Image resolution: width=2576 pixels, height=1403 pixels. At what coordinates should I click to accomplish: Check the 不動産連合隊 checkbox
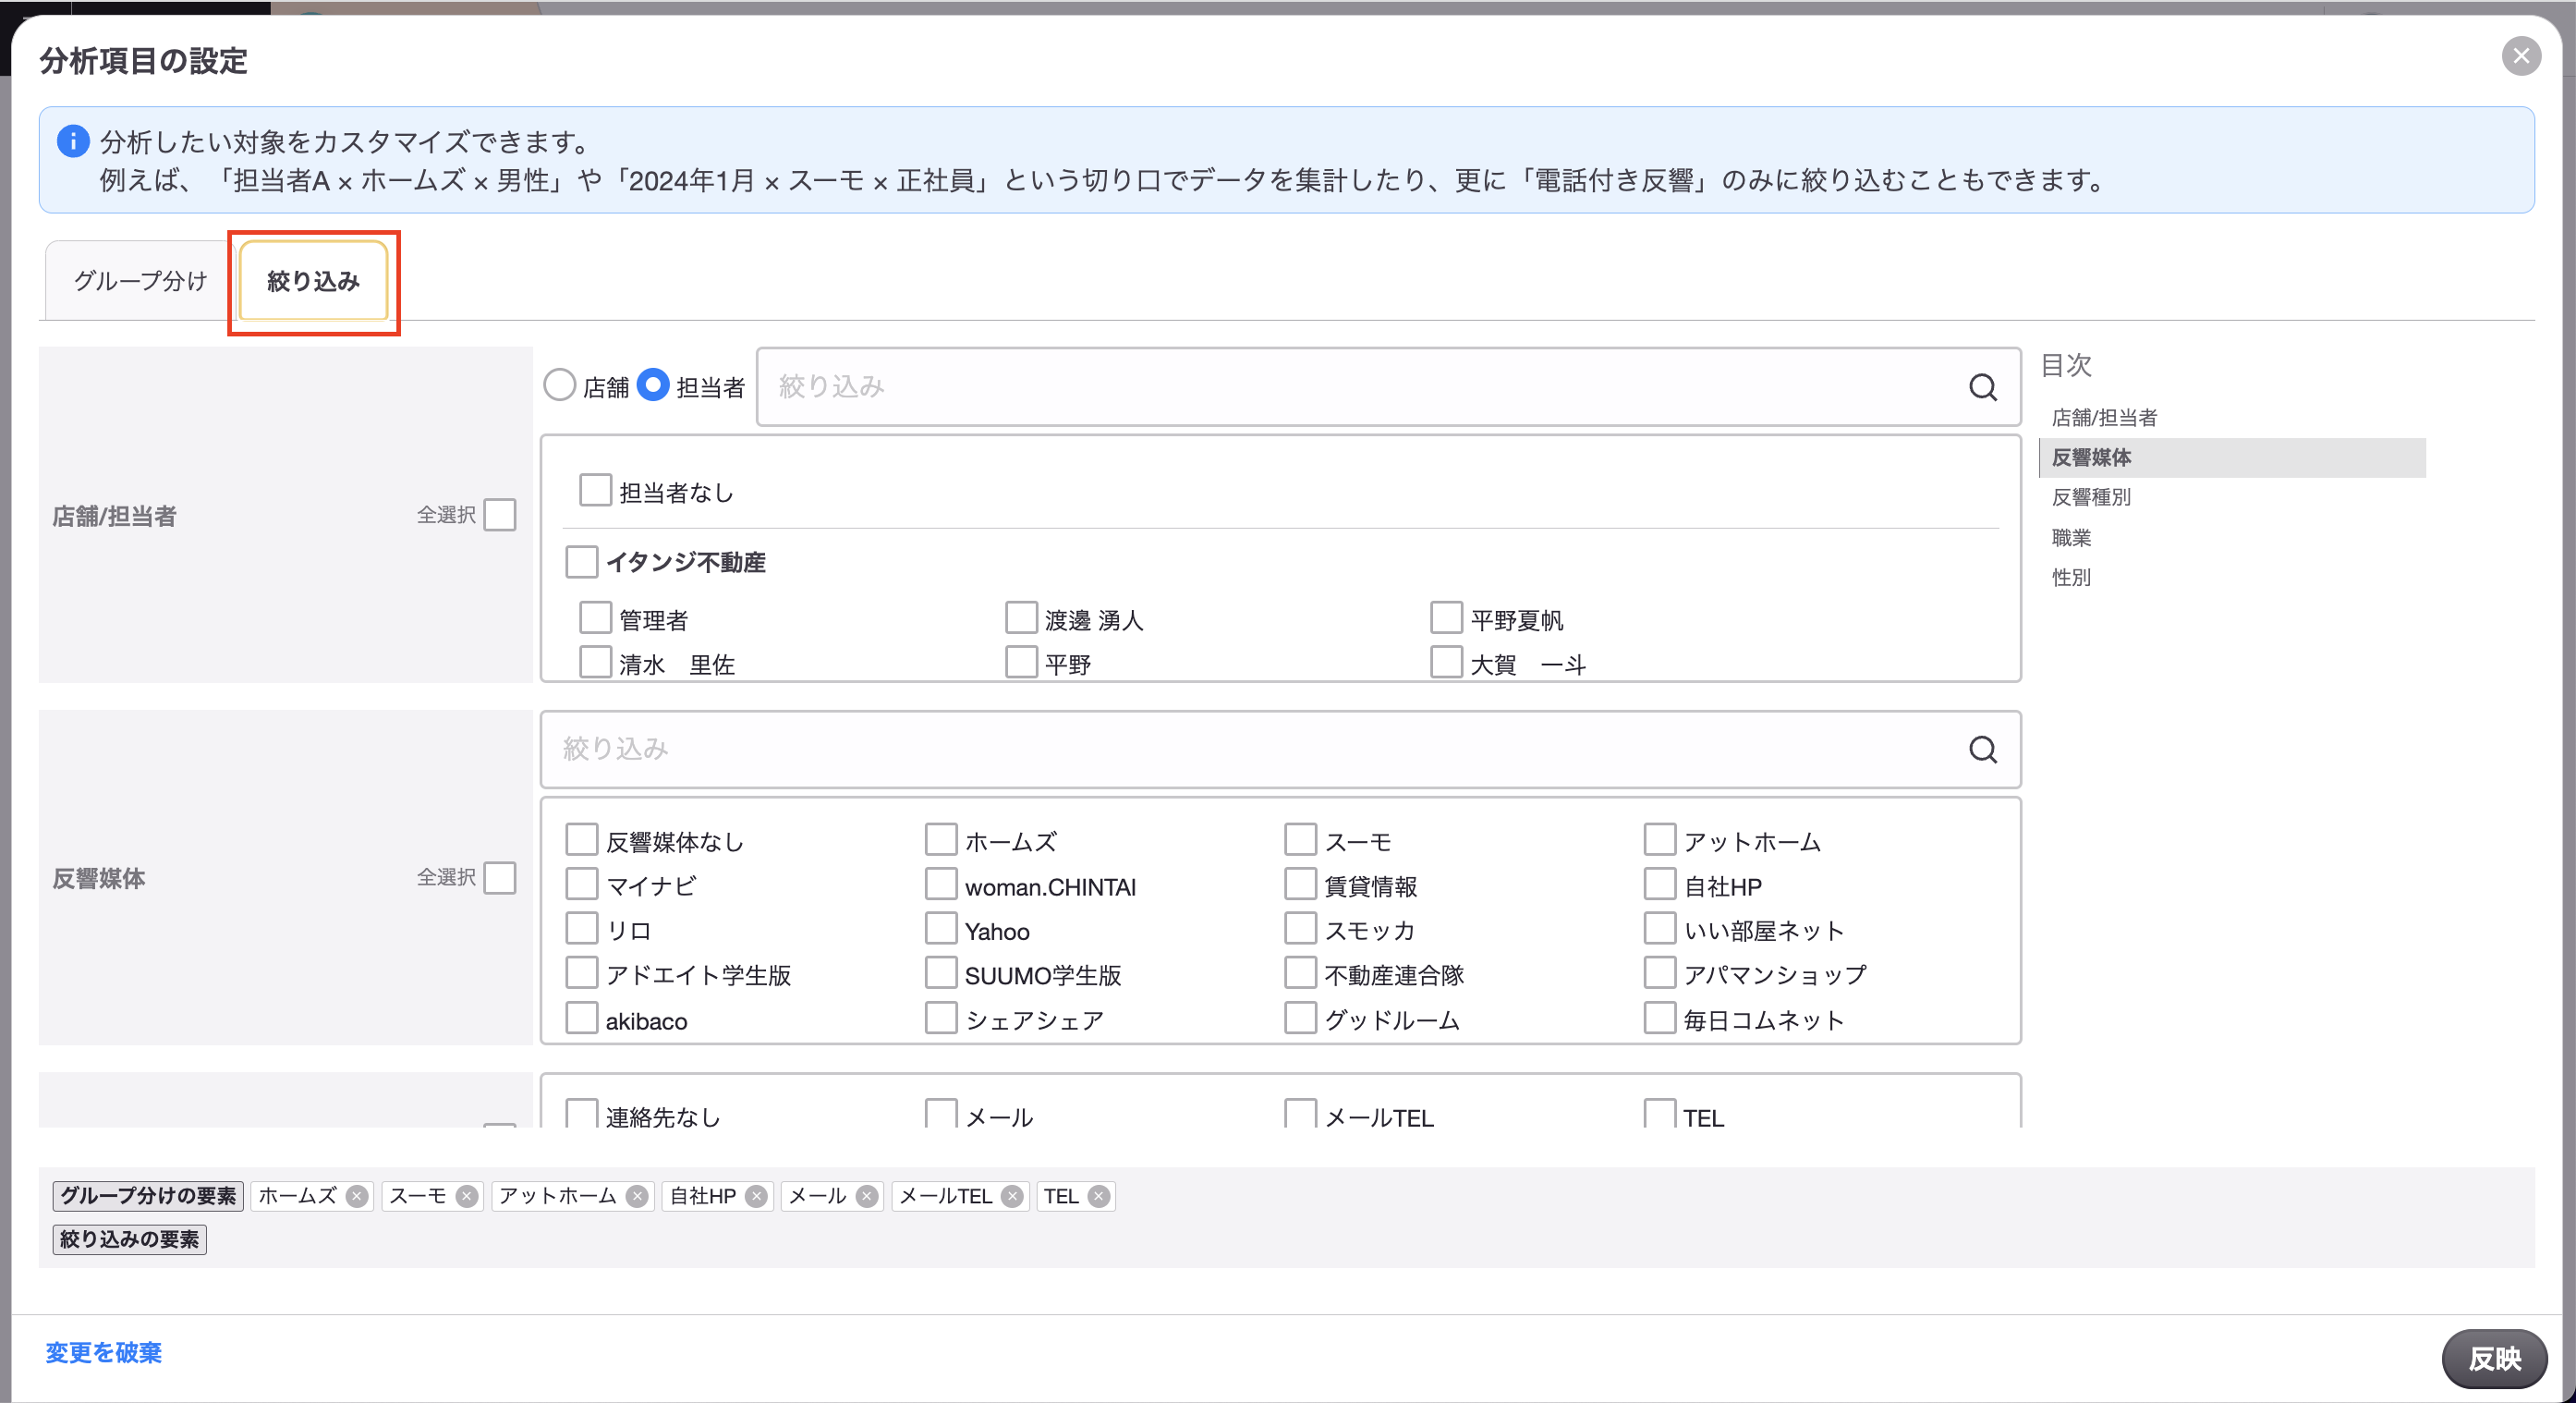coord(1300,973)
